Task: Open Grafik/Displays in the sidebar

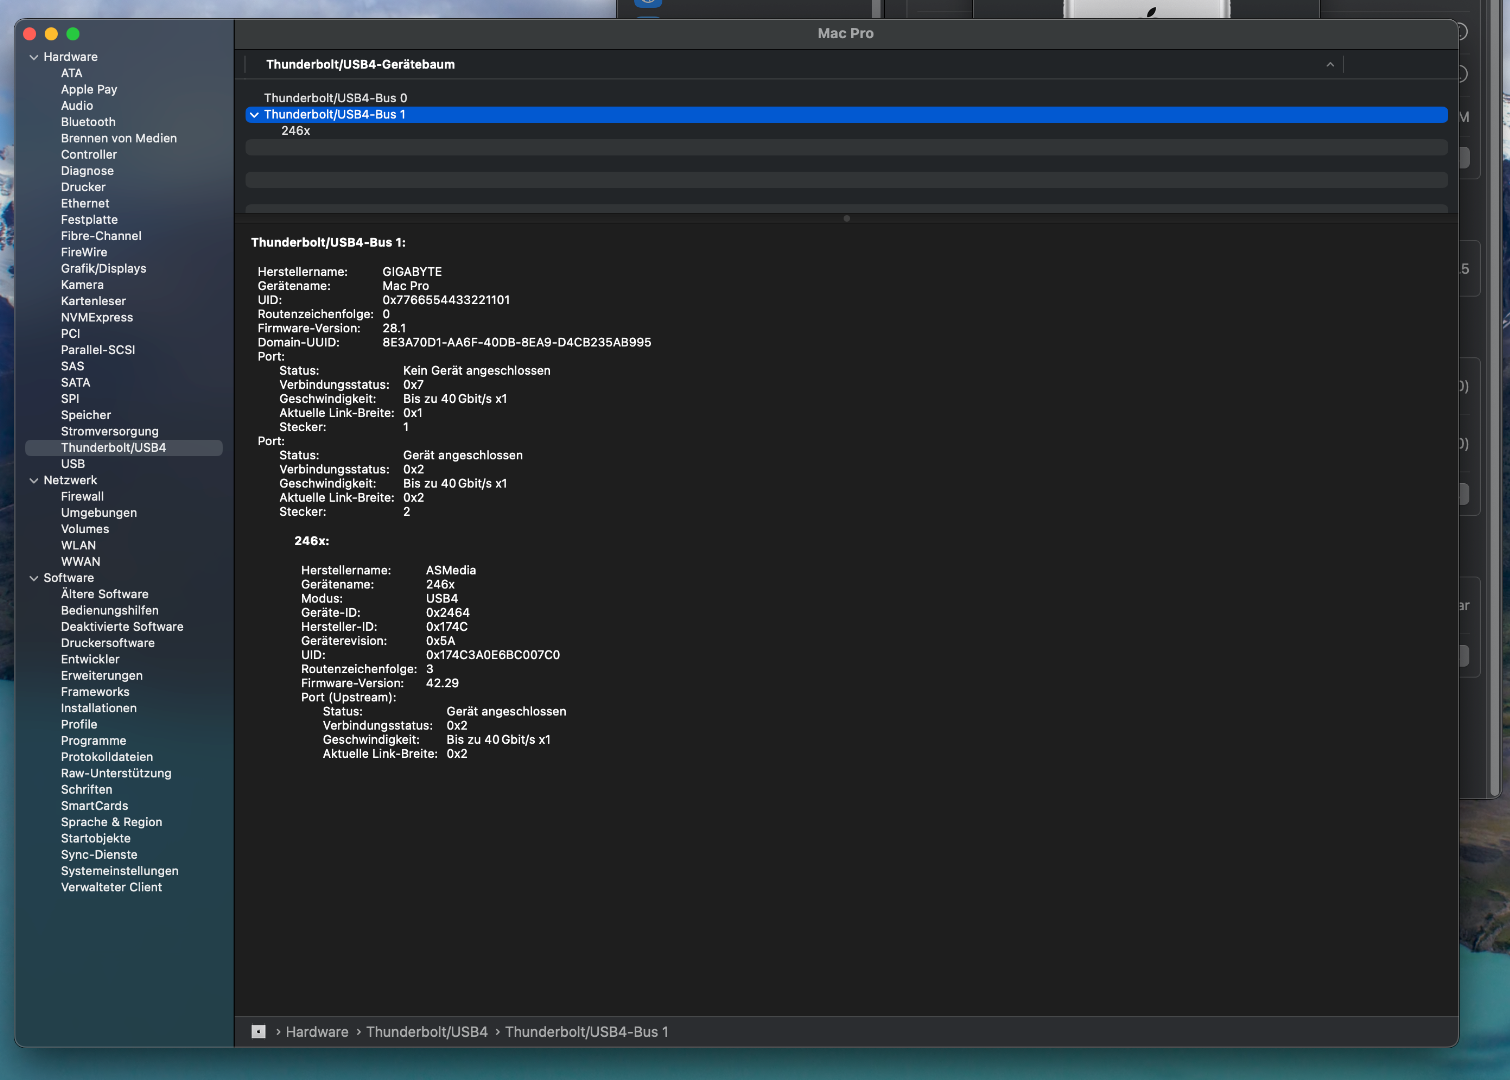Action: (x=103, y=269)
